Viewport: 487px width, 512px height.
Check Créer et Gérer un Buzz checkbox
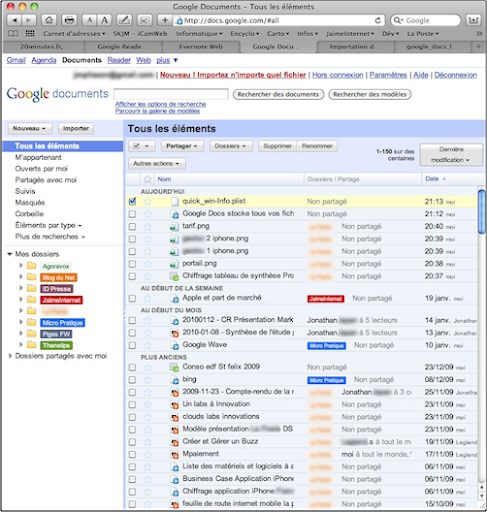click(x=132, y=442)
